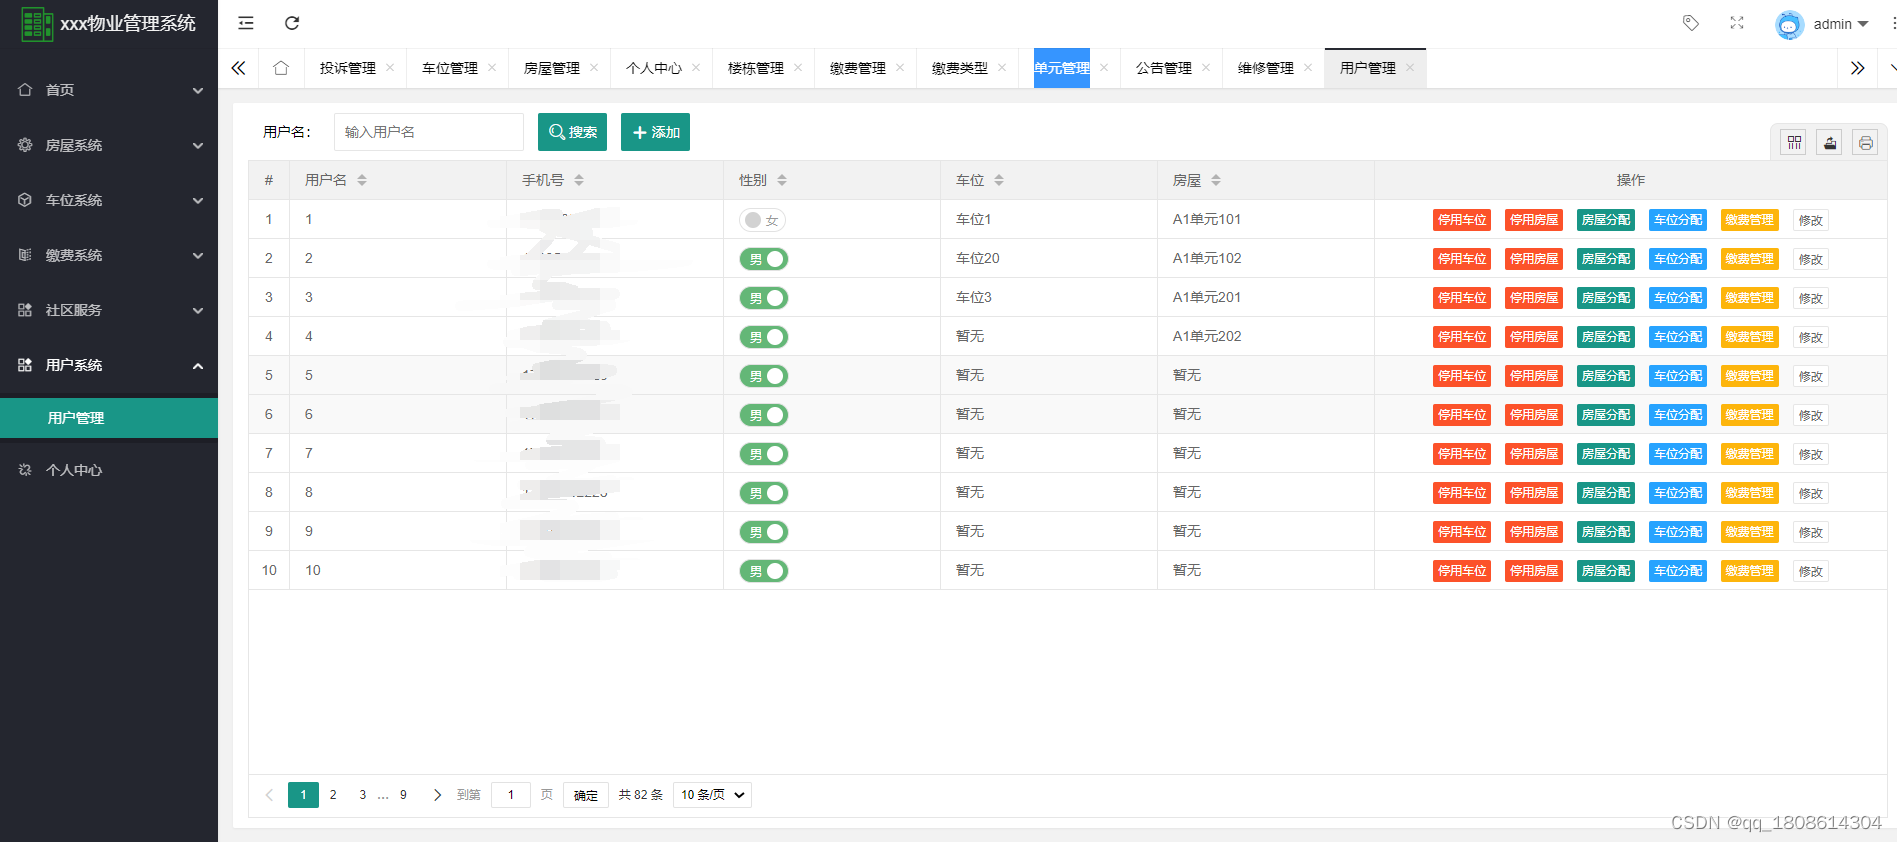Sort by 房屋 column arrows
Image resolution: width=1897 pixels, height=842 pixels.
pos(1216,180)
